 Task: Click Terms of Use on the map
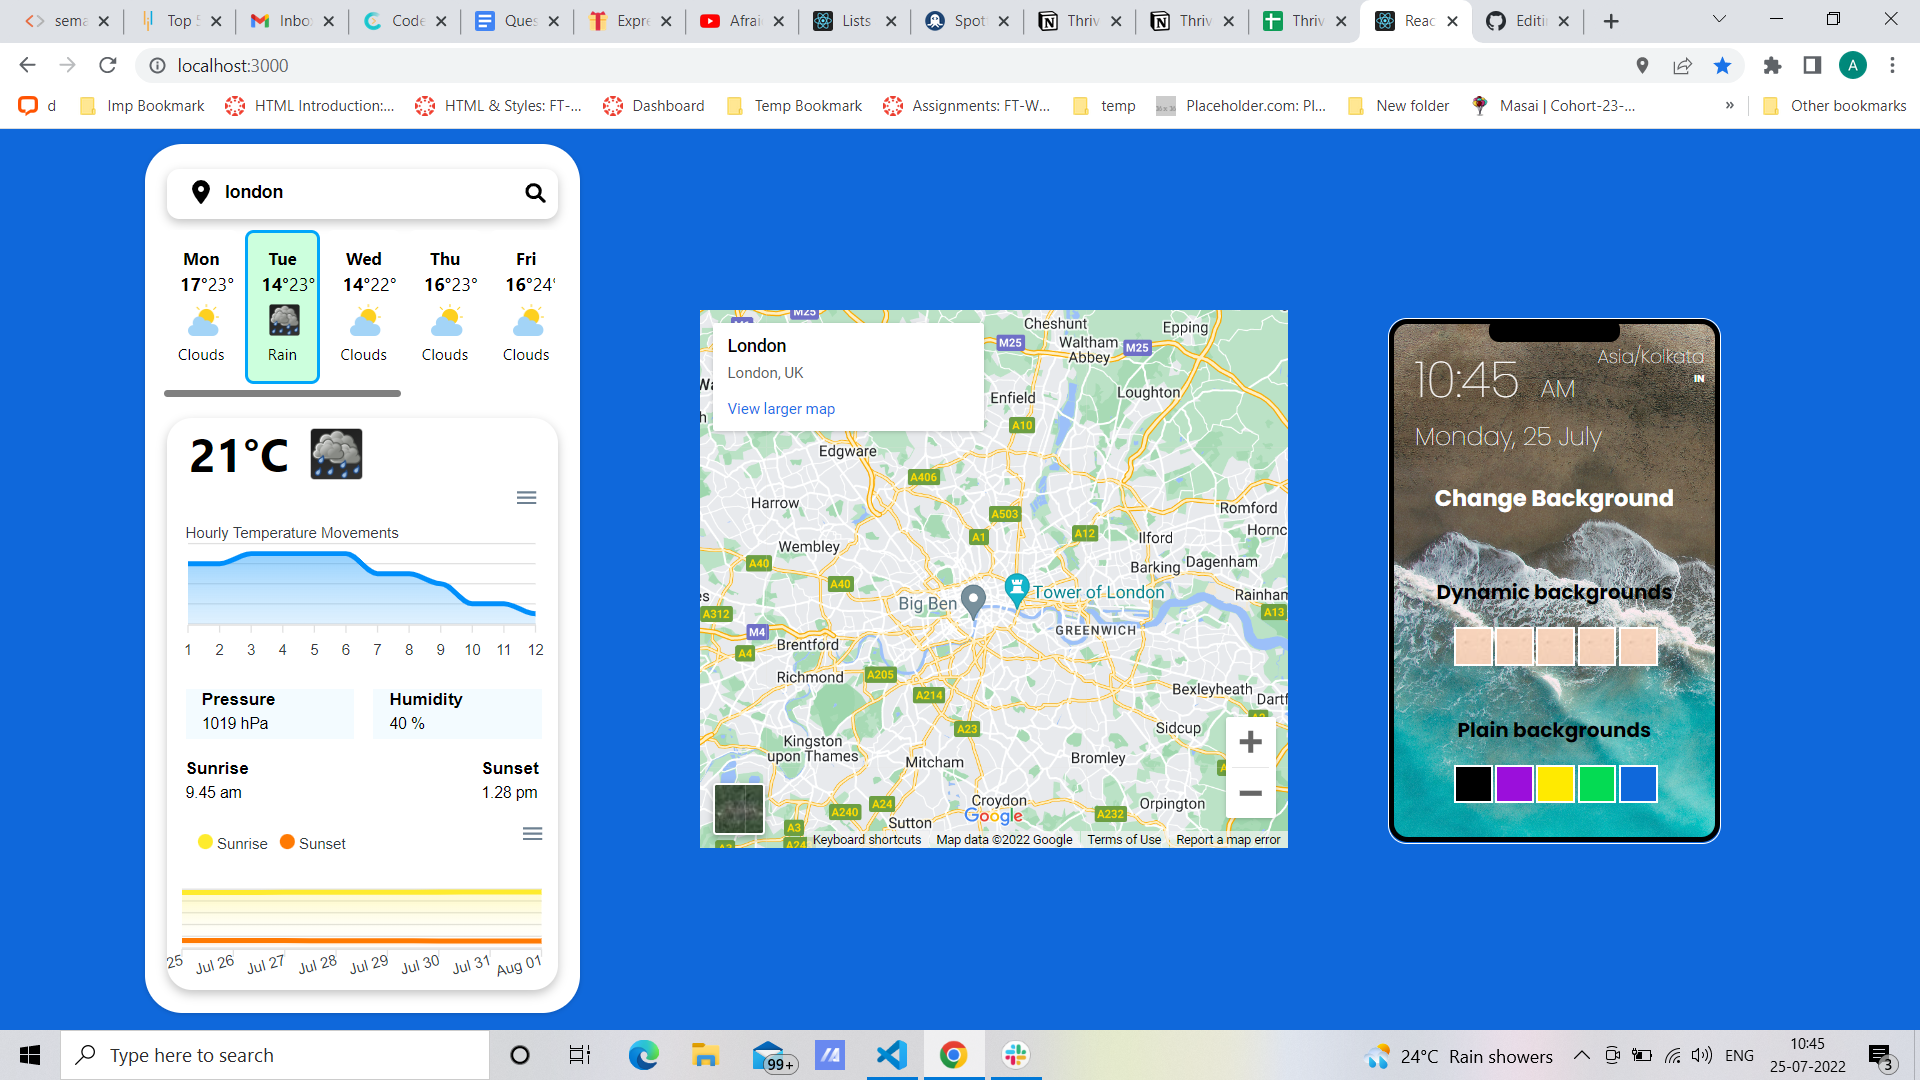1124,840
